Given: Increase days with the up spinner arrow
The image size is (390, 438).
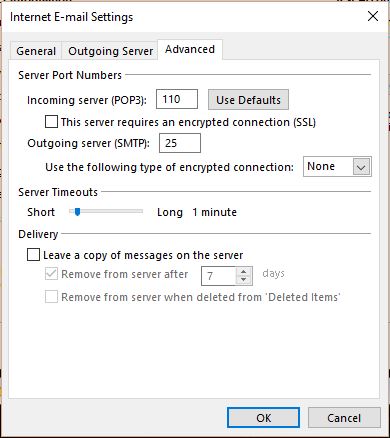Looking at the screenshot, I should click(x=244, y=272).
